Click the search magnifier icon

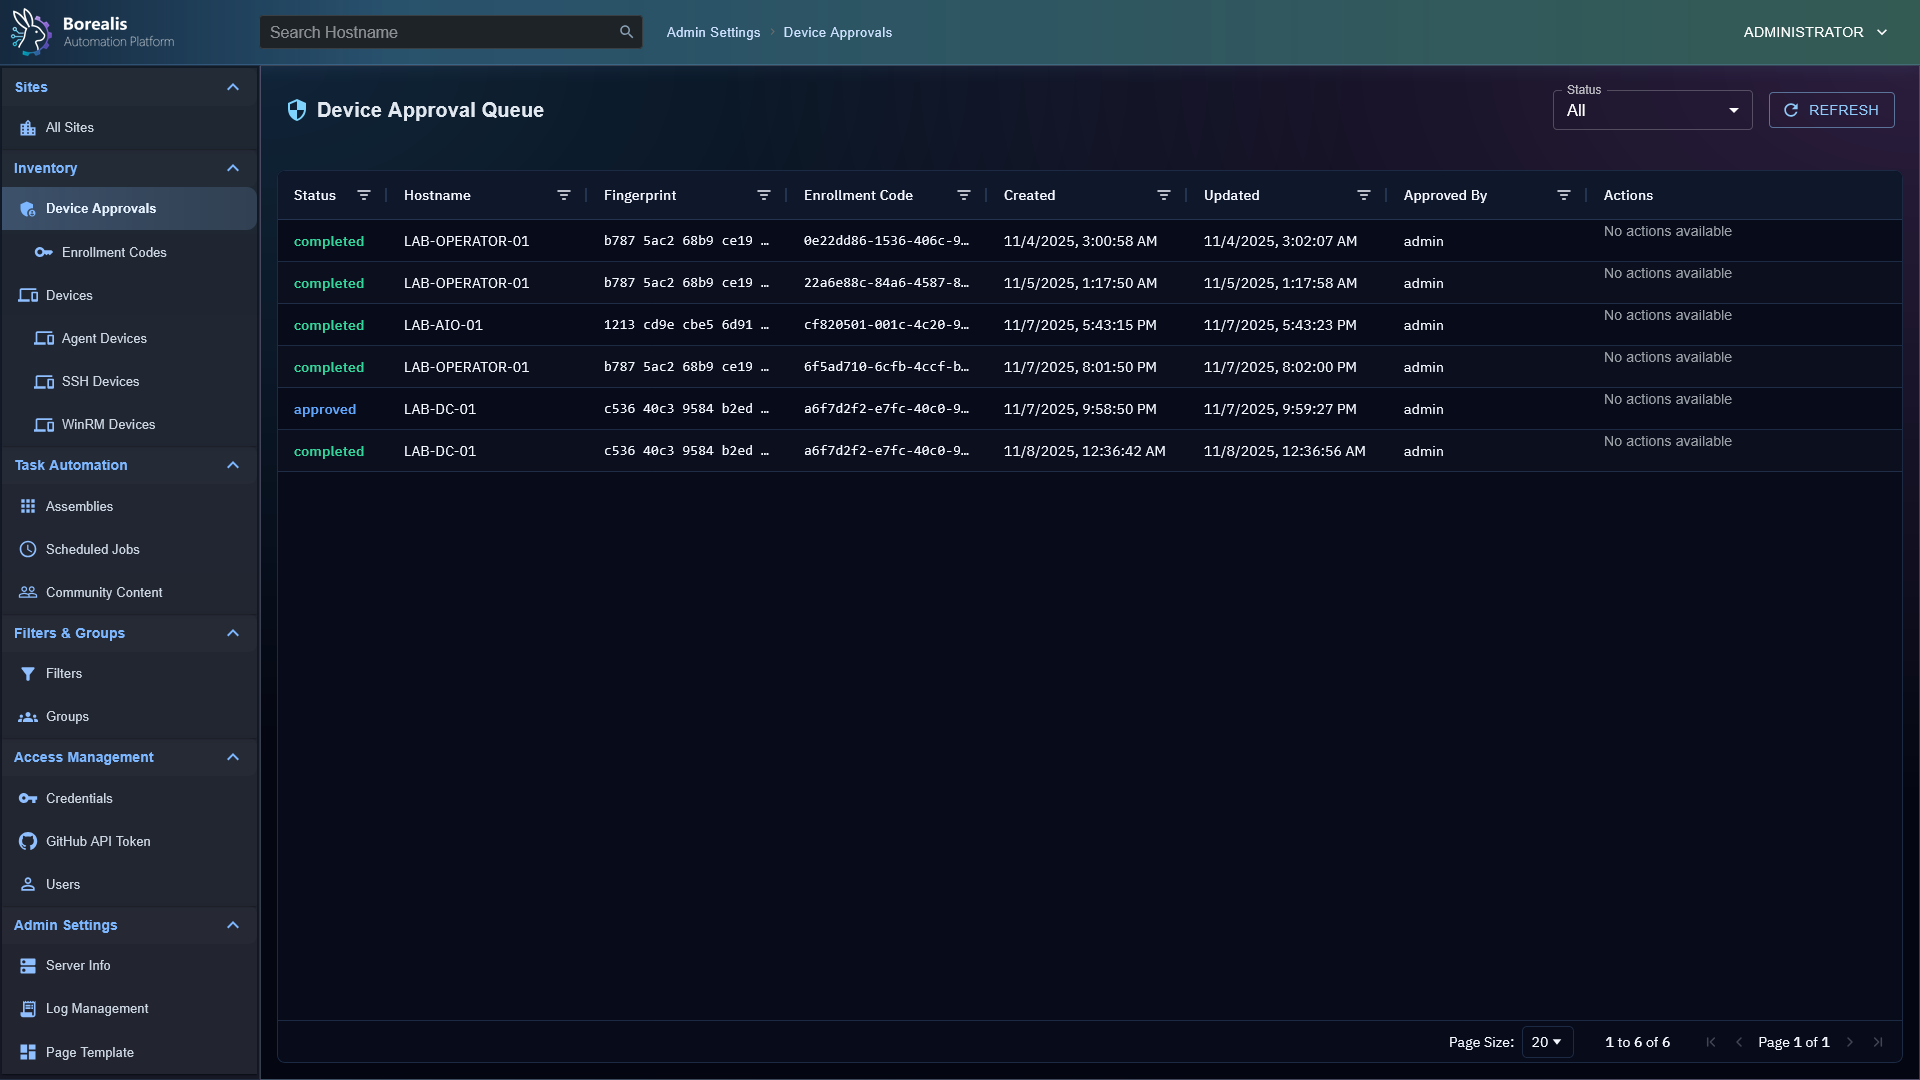[x=626, y=32]
